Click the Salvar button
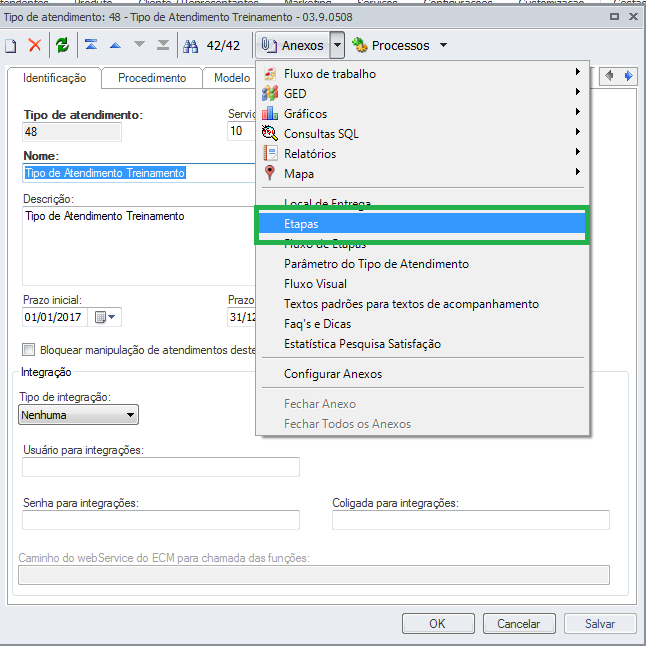This screenshot has width=646, height=646. point(600,624)
